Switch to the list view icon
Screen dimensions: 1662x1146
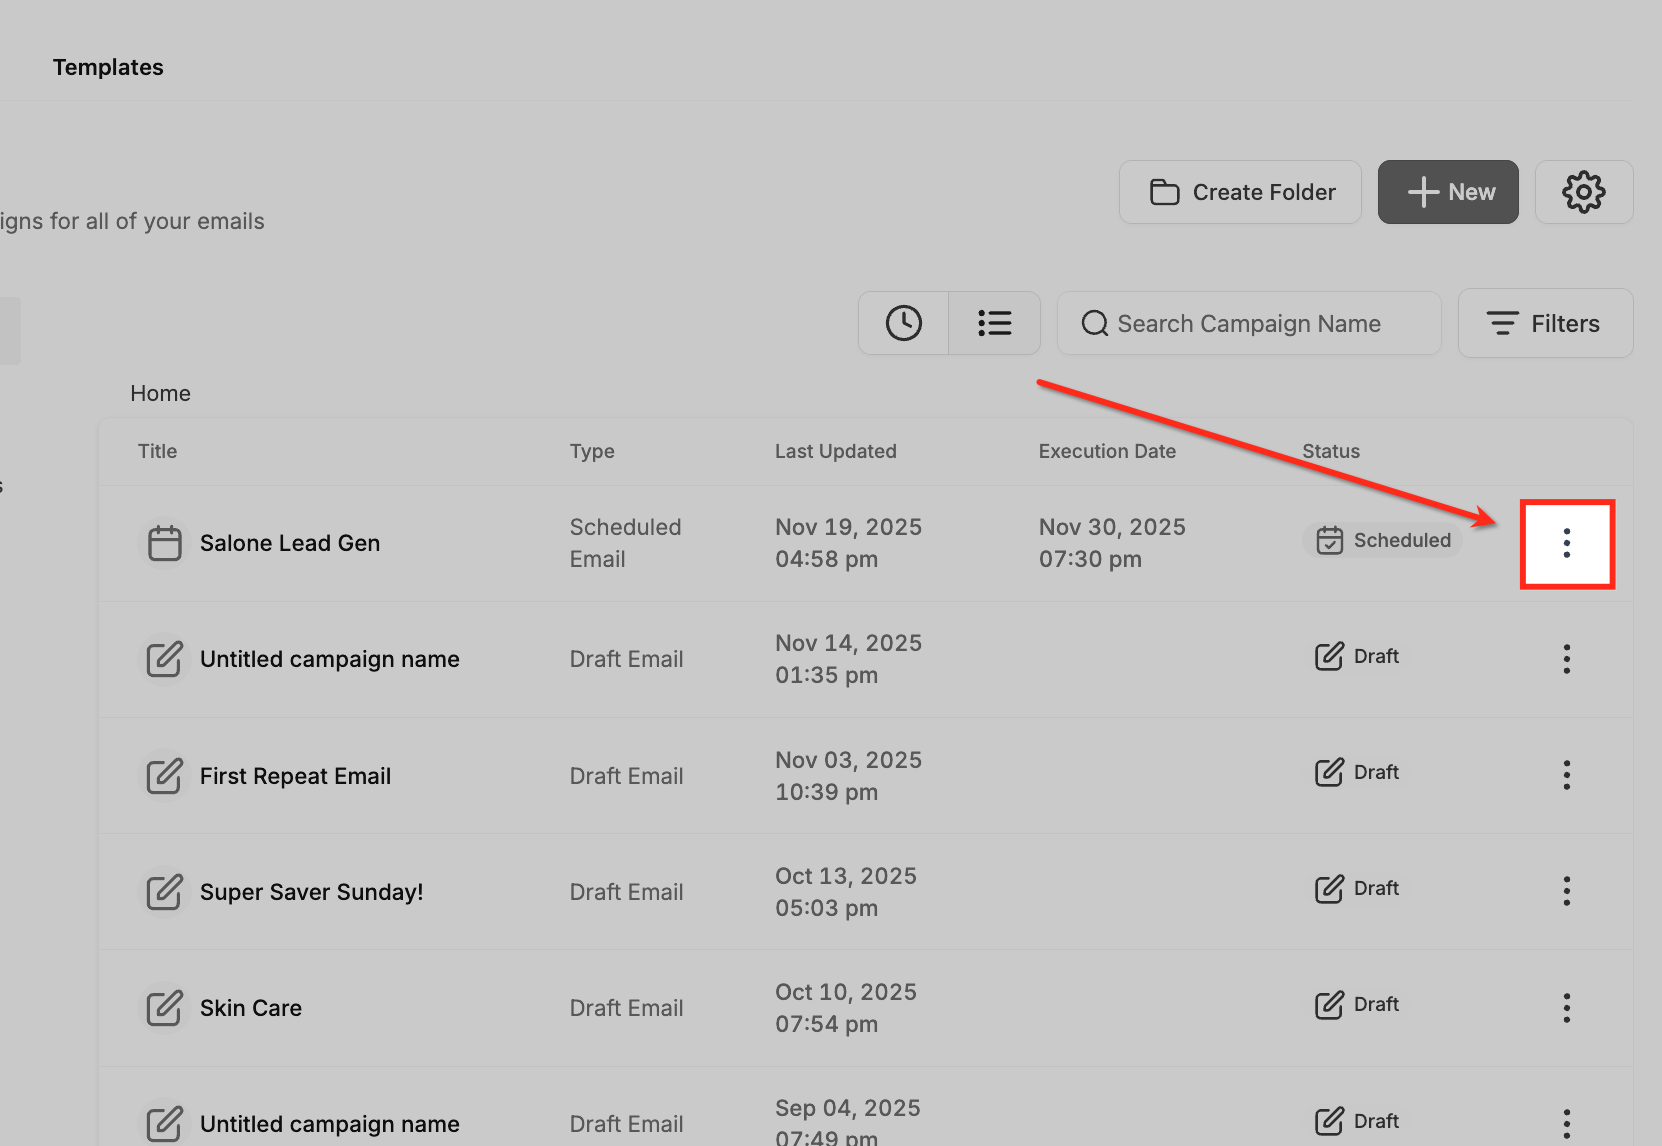tap(994, 323)
